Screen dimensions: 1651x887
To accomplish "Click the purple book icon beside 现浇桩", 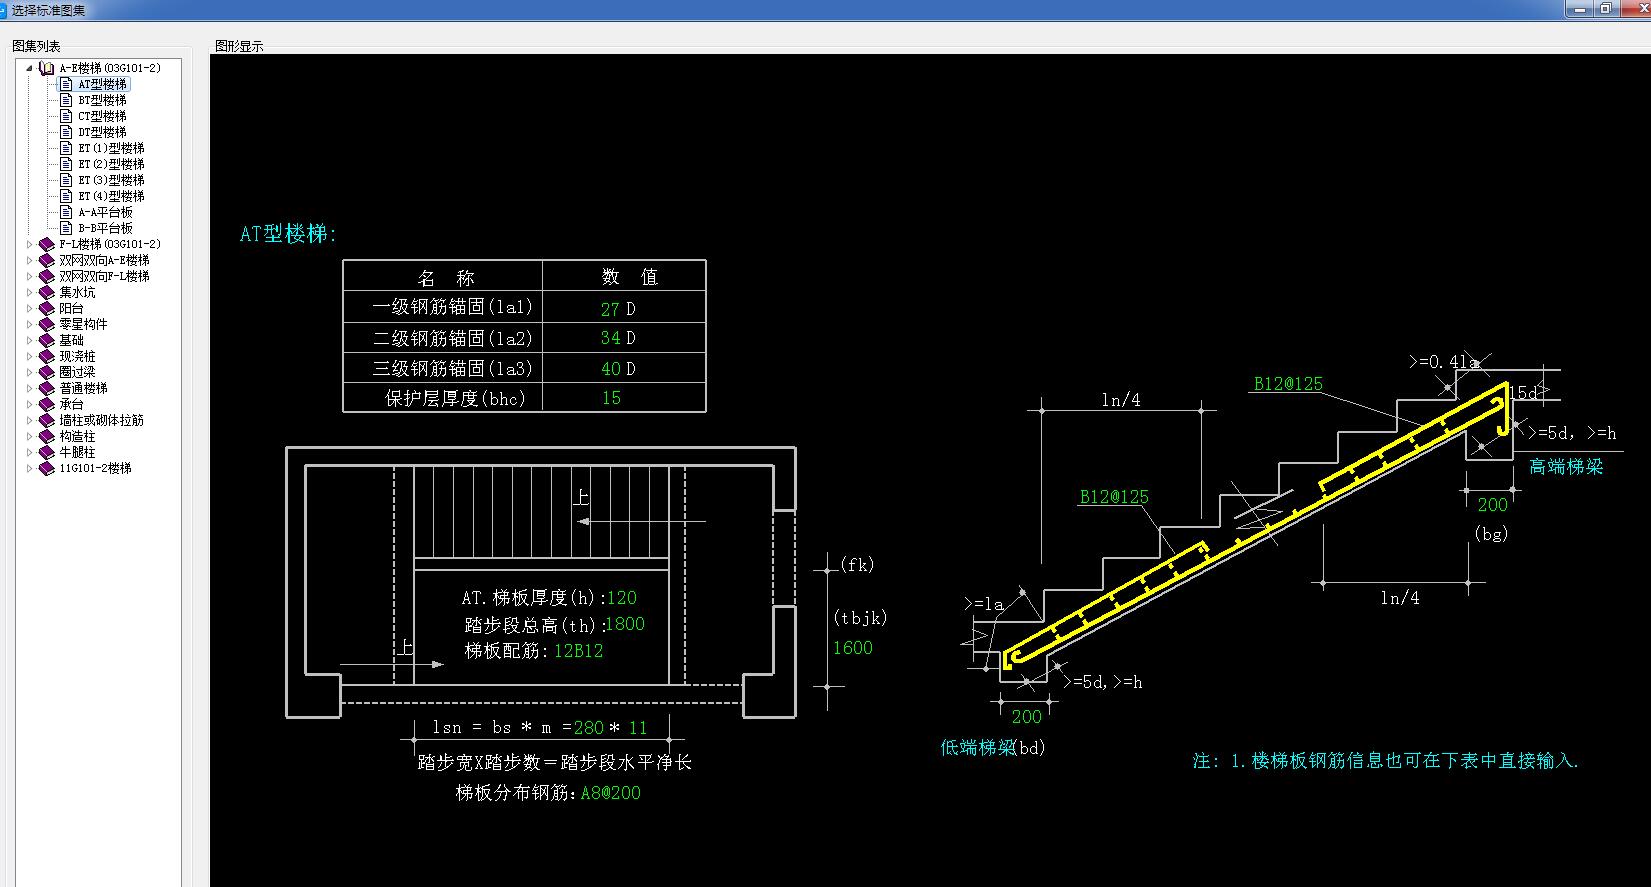I will click(46, 356).
